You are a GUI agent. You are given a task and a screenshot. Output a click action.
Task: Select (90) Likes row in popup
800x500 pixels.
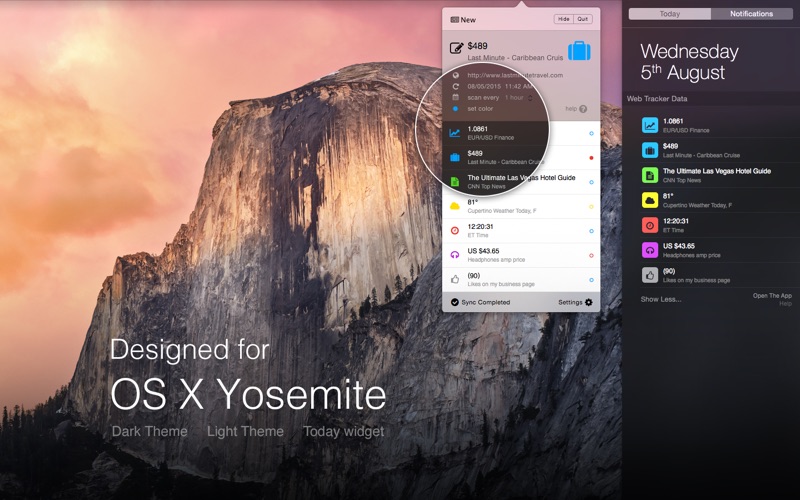point(521,280)
